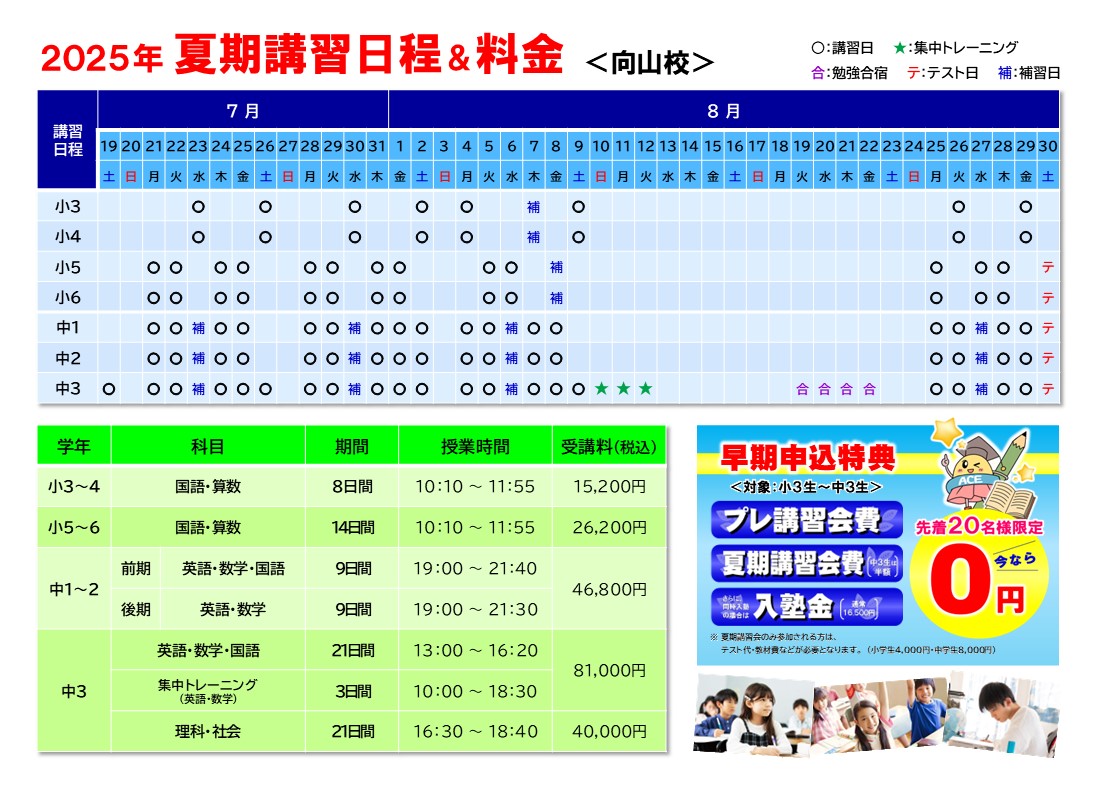Click the 補:補習日 legend entry
This screenshot has height=794, width=1096.
pyautogui.click(x=1029, y=73)
